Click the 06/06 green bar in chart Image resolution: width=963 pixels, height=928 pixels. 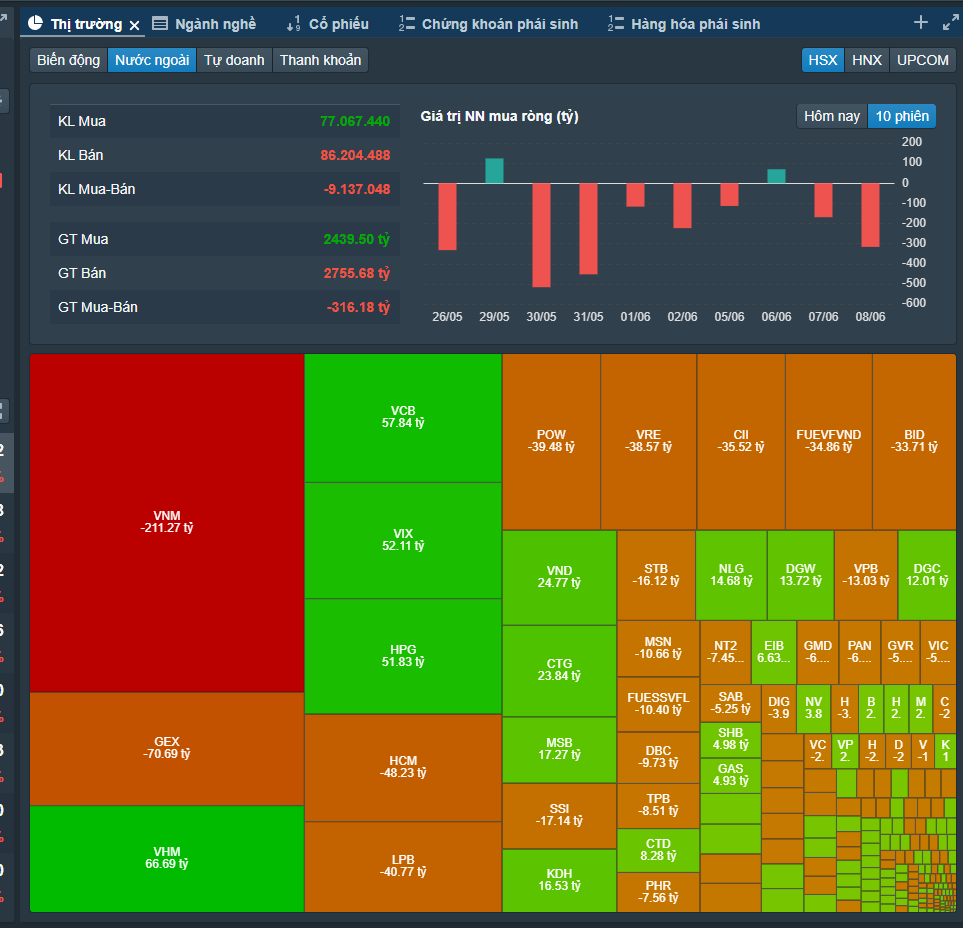coord(776,176)
